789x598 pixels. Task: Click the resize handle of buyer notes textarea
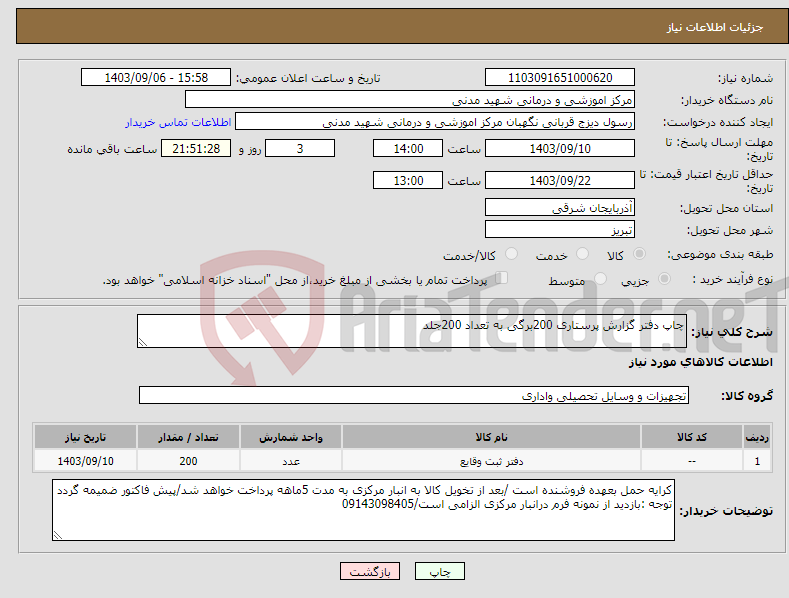[58, 535]
